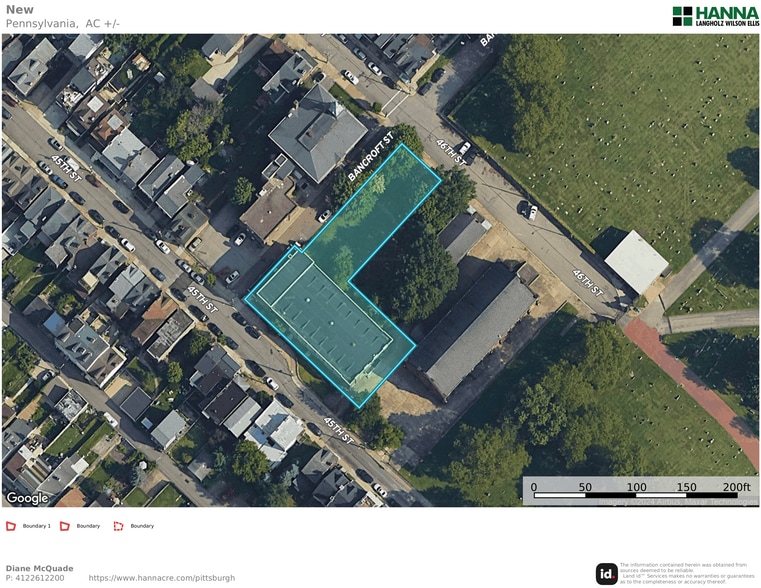
Task: Click the Hanna Langholz Wilson Ellis logo
Action: point(716,16)
